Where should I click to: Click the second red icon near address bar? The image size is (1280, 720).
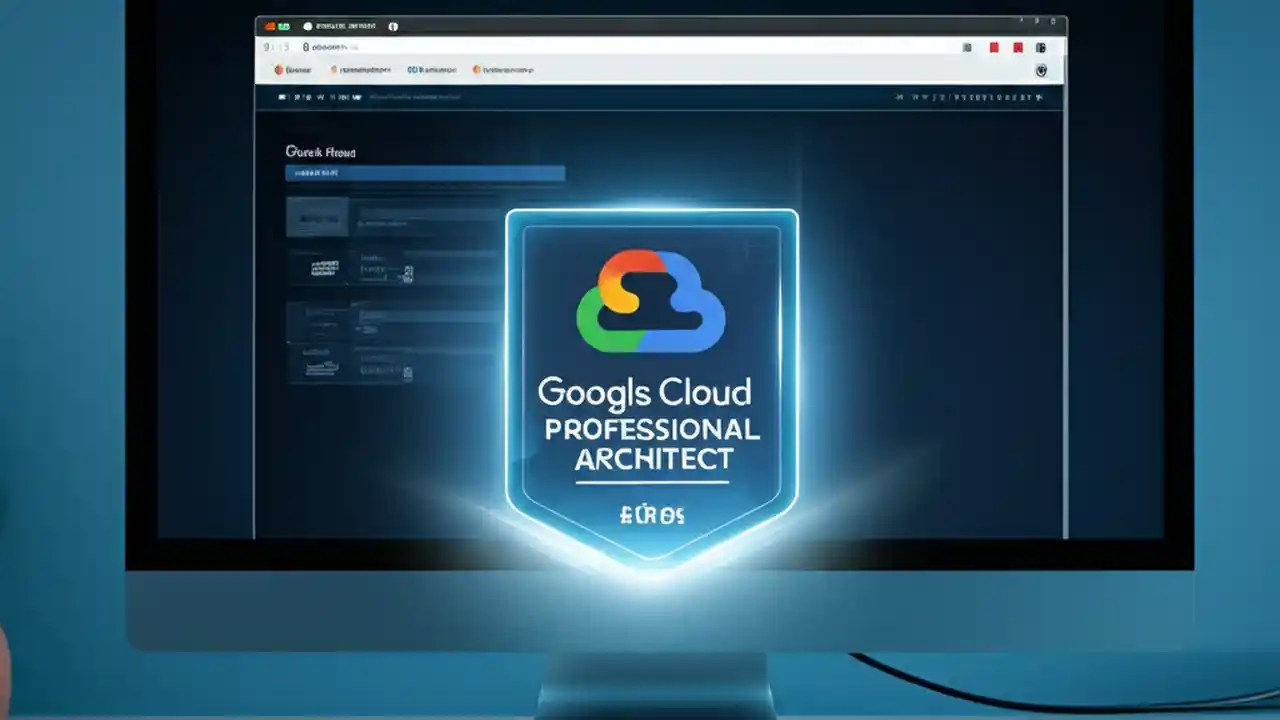coord(1018,47)
